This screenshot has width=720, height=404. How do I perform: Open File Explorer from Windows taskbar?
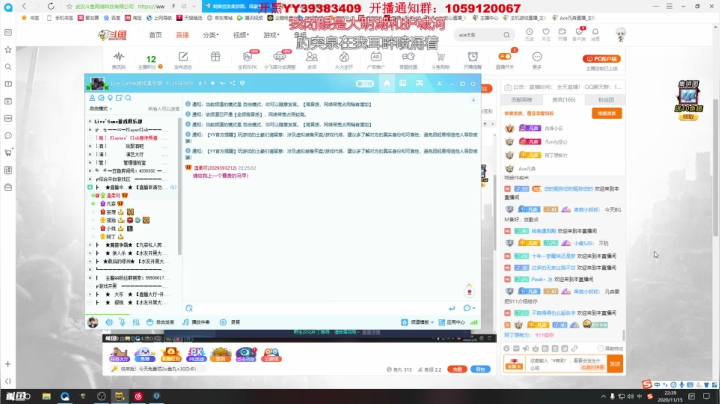coord(46,396)
